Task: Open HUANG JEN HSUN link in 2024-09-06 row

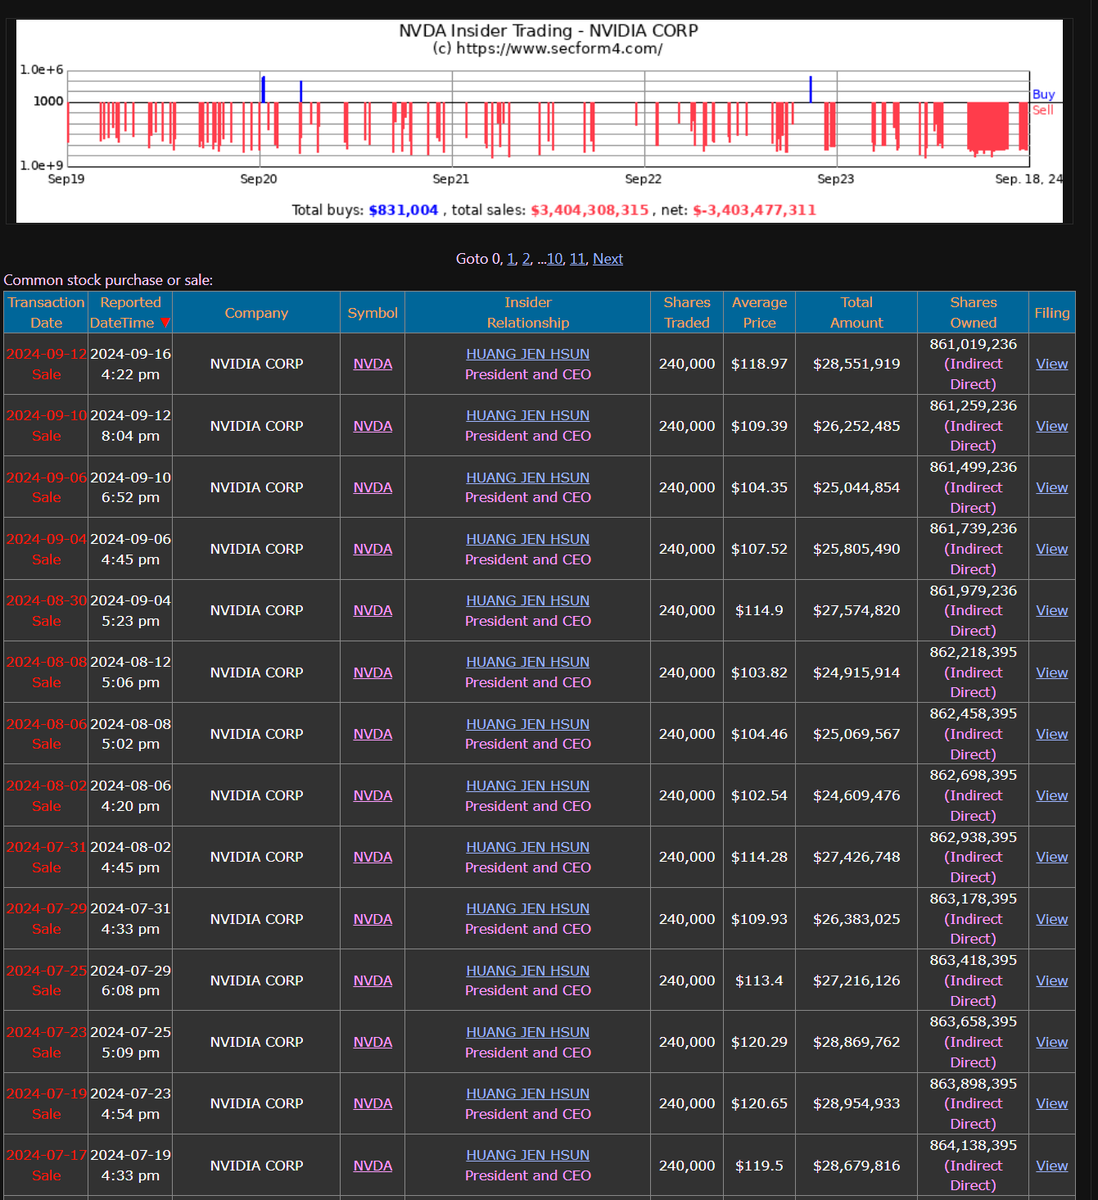Action: point(528,478)
